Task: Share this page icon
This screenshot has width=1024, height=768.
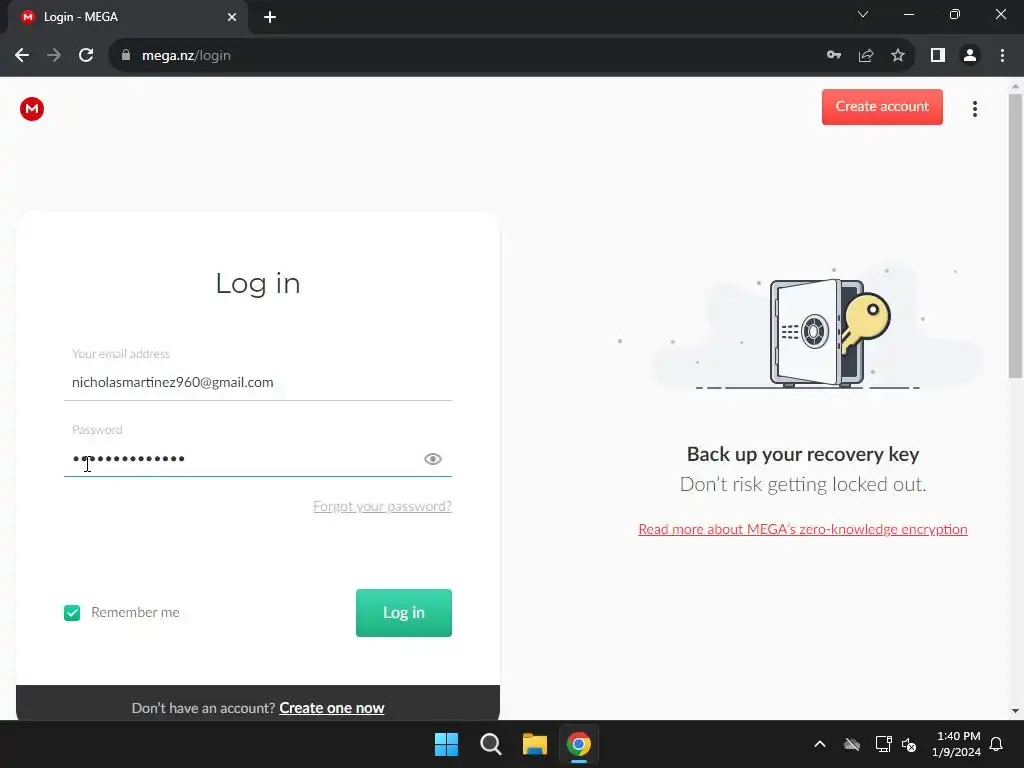Action: click(x=865, y=56)
